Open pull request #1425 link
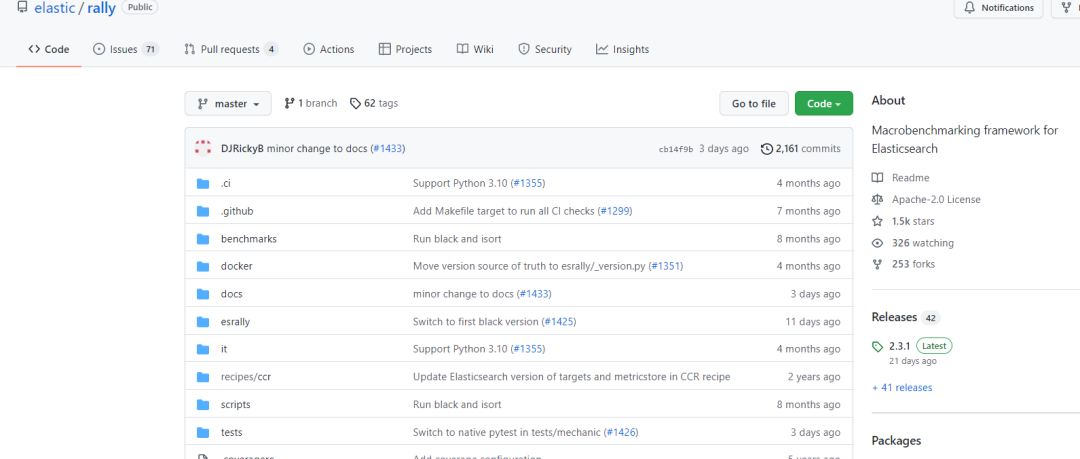Viewport: 1080px width, 459px height. pyautogui.click(x=559, y=321)
